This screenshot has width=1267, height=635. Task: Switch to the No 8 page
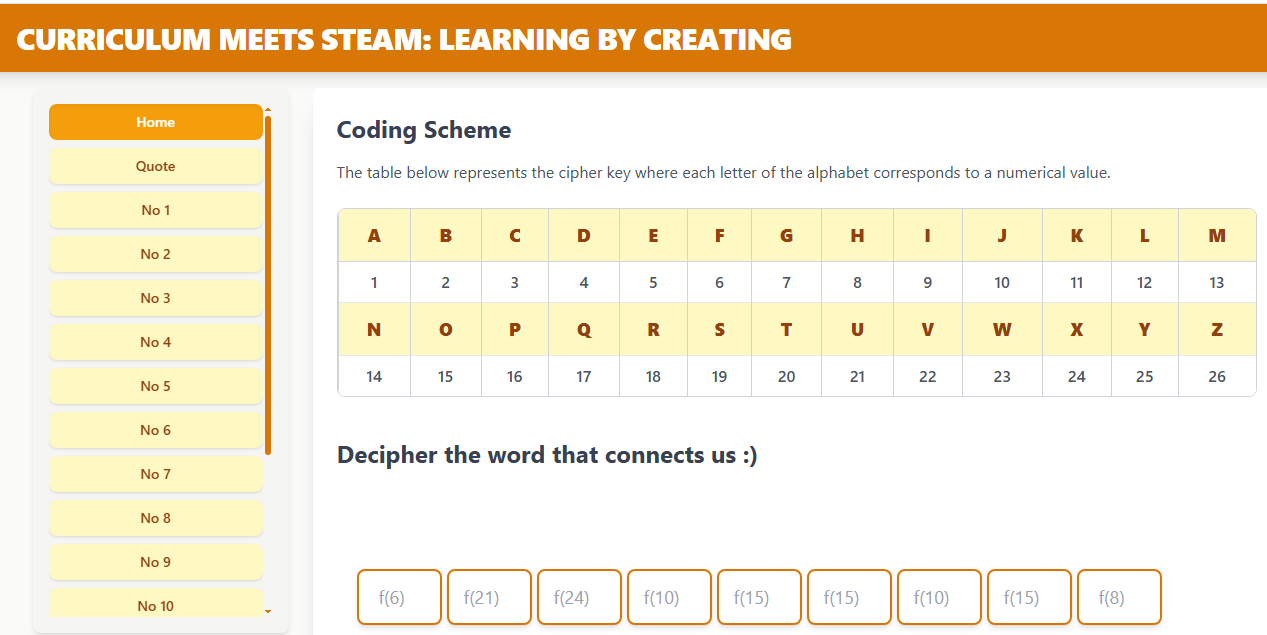point(156,518)
